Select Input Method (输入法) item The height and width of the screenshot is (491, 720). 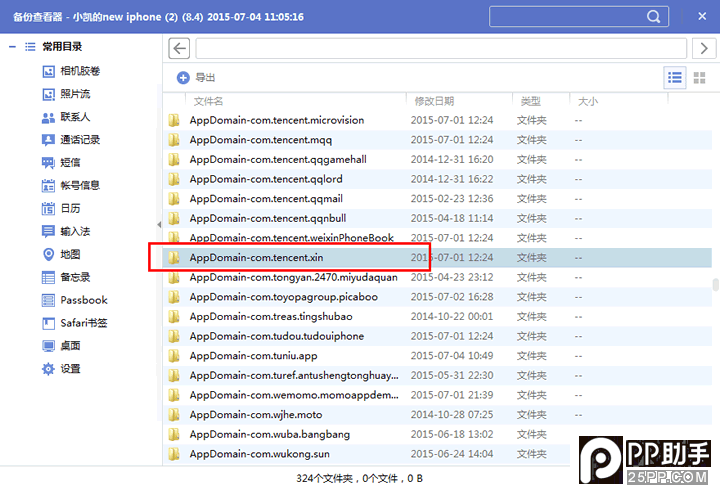click(66, 231)
